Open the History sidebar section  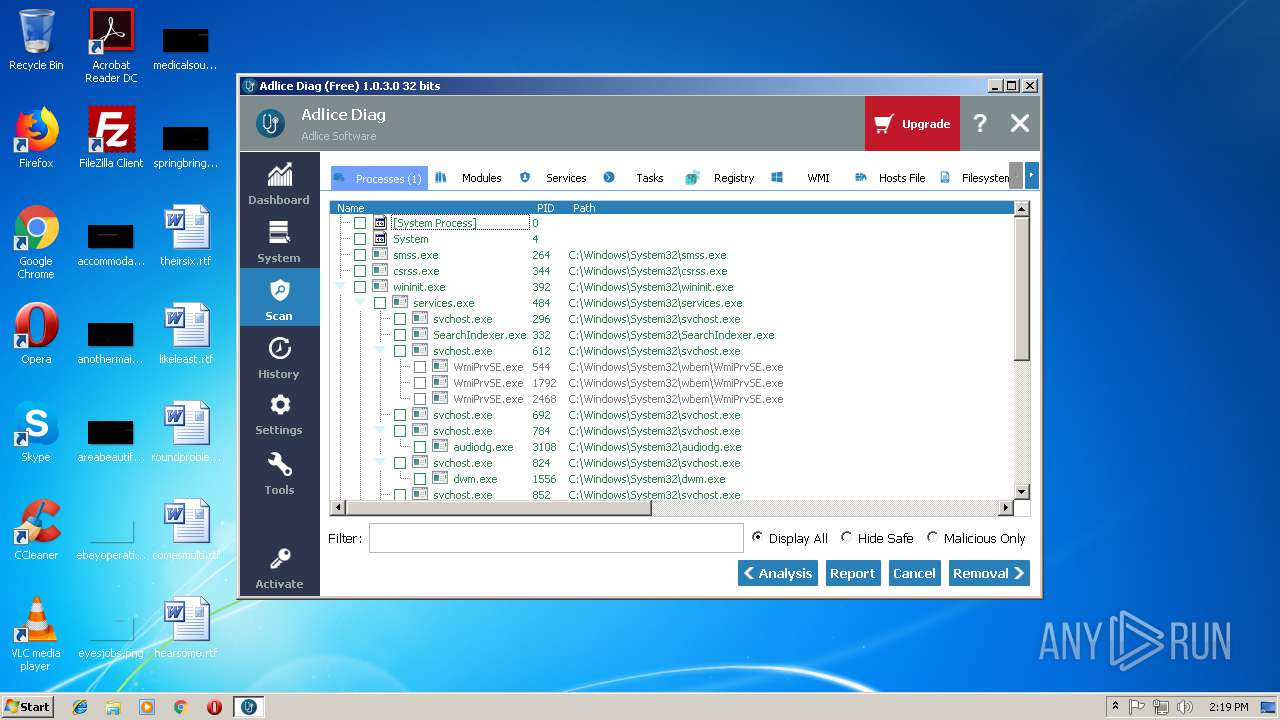point(279,357)
